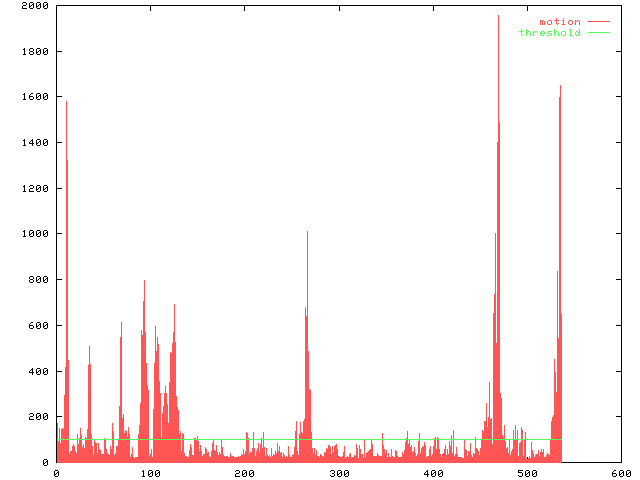Click the motion spike tip near x=10
The image size is (640, 480).
point(66,103)
